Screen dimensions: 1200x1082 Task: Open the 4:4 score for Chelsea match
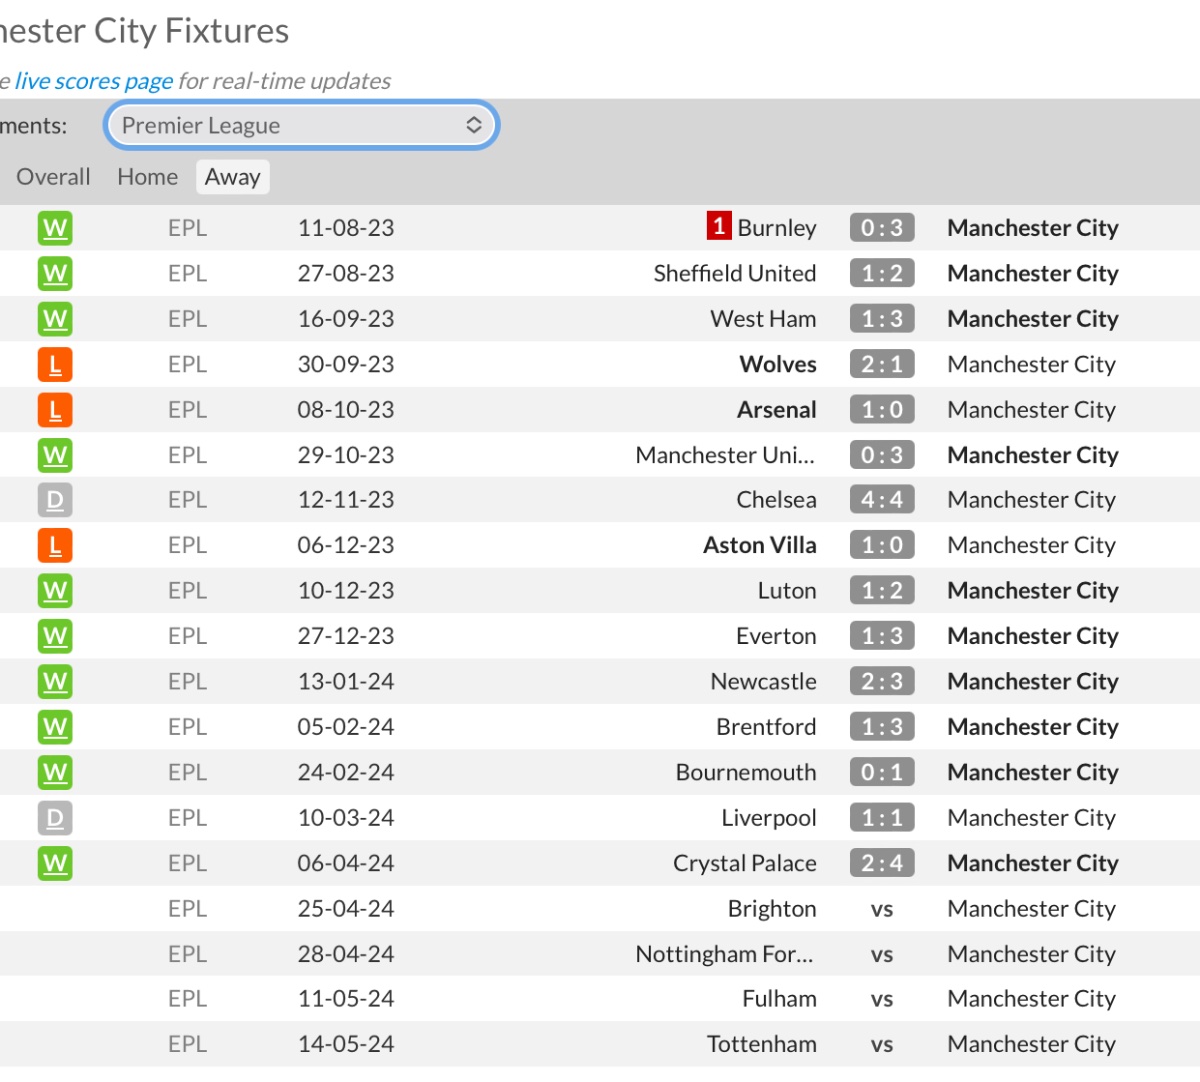[x=882, y=500]
